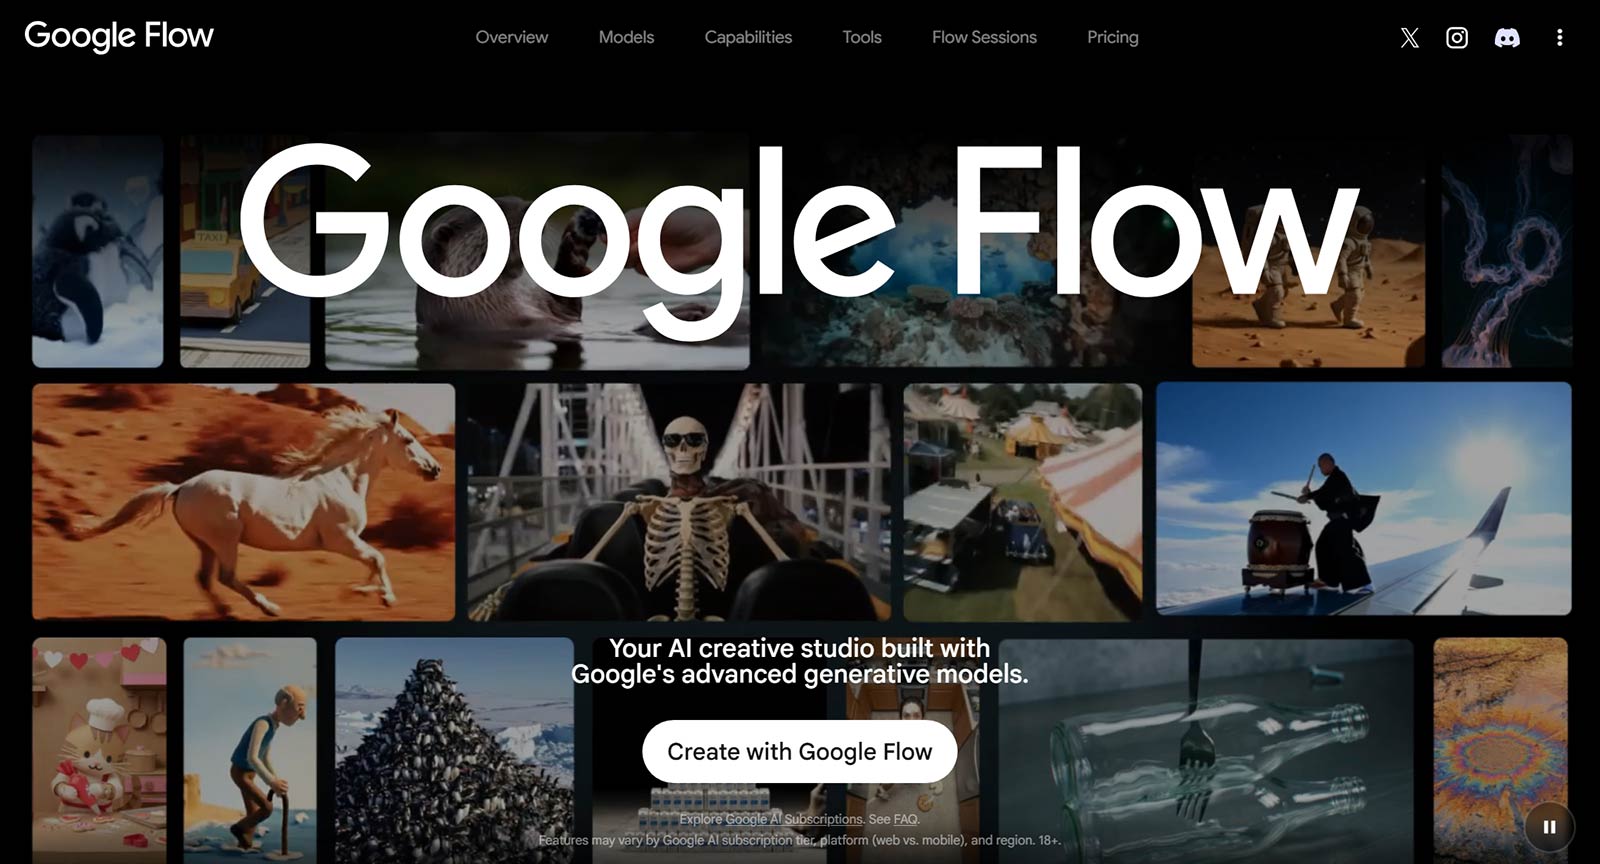Screen dimensions: 1600x864
Task: Open the Instagram icon link
Action: [x=1457, y=38]
